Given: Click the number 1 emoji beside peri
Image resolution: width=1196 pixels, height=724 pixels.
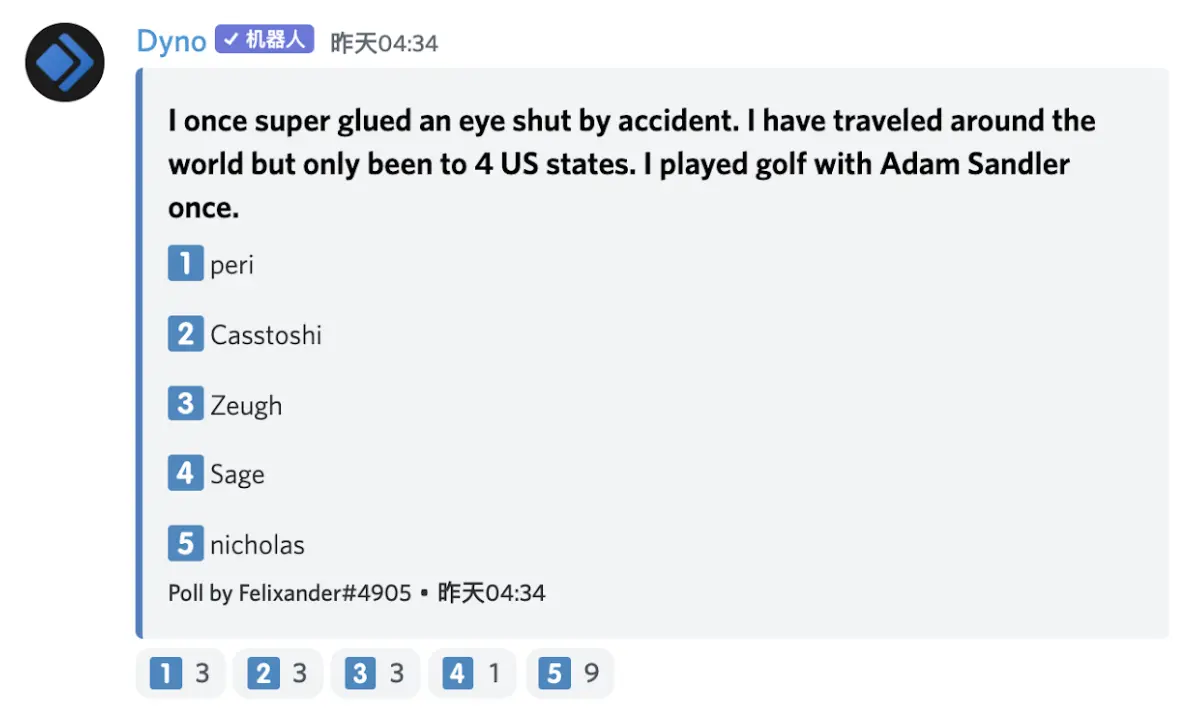Looking at the screenshot, I should (185, 264).
